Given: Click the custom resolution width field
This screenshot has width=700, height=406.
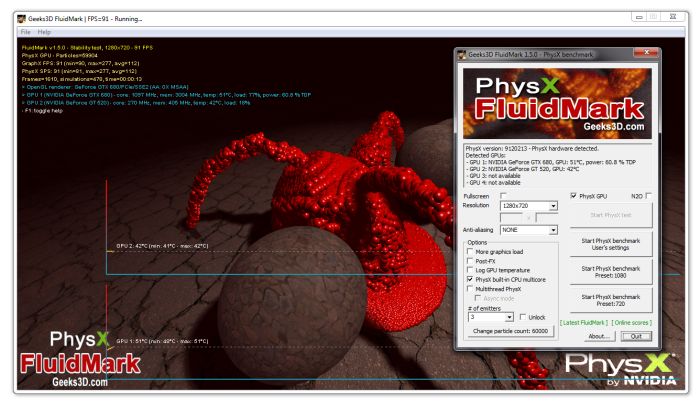Looking at the screenshot, I should pyautogui.click(x=511, y=218).
